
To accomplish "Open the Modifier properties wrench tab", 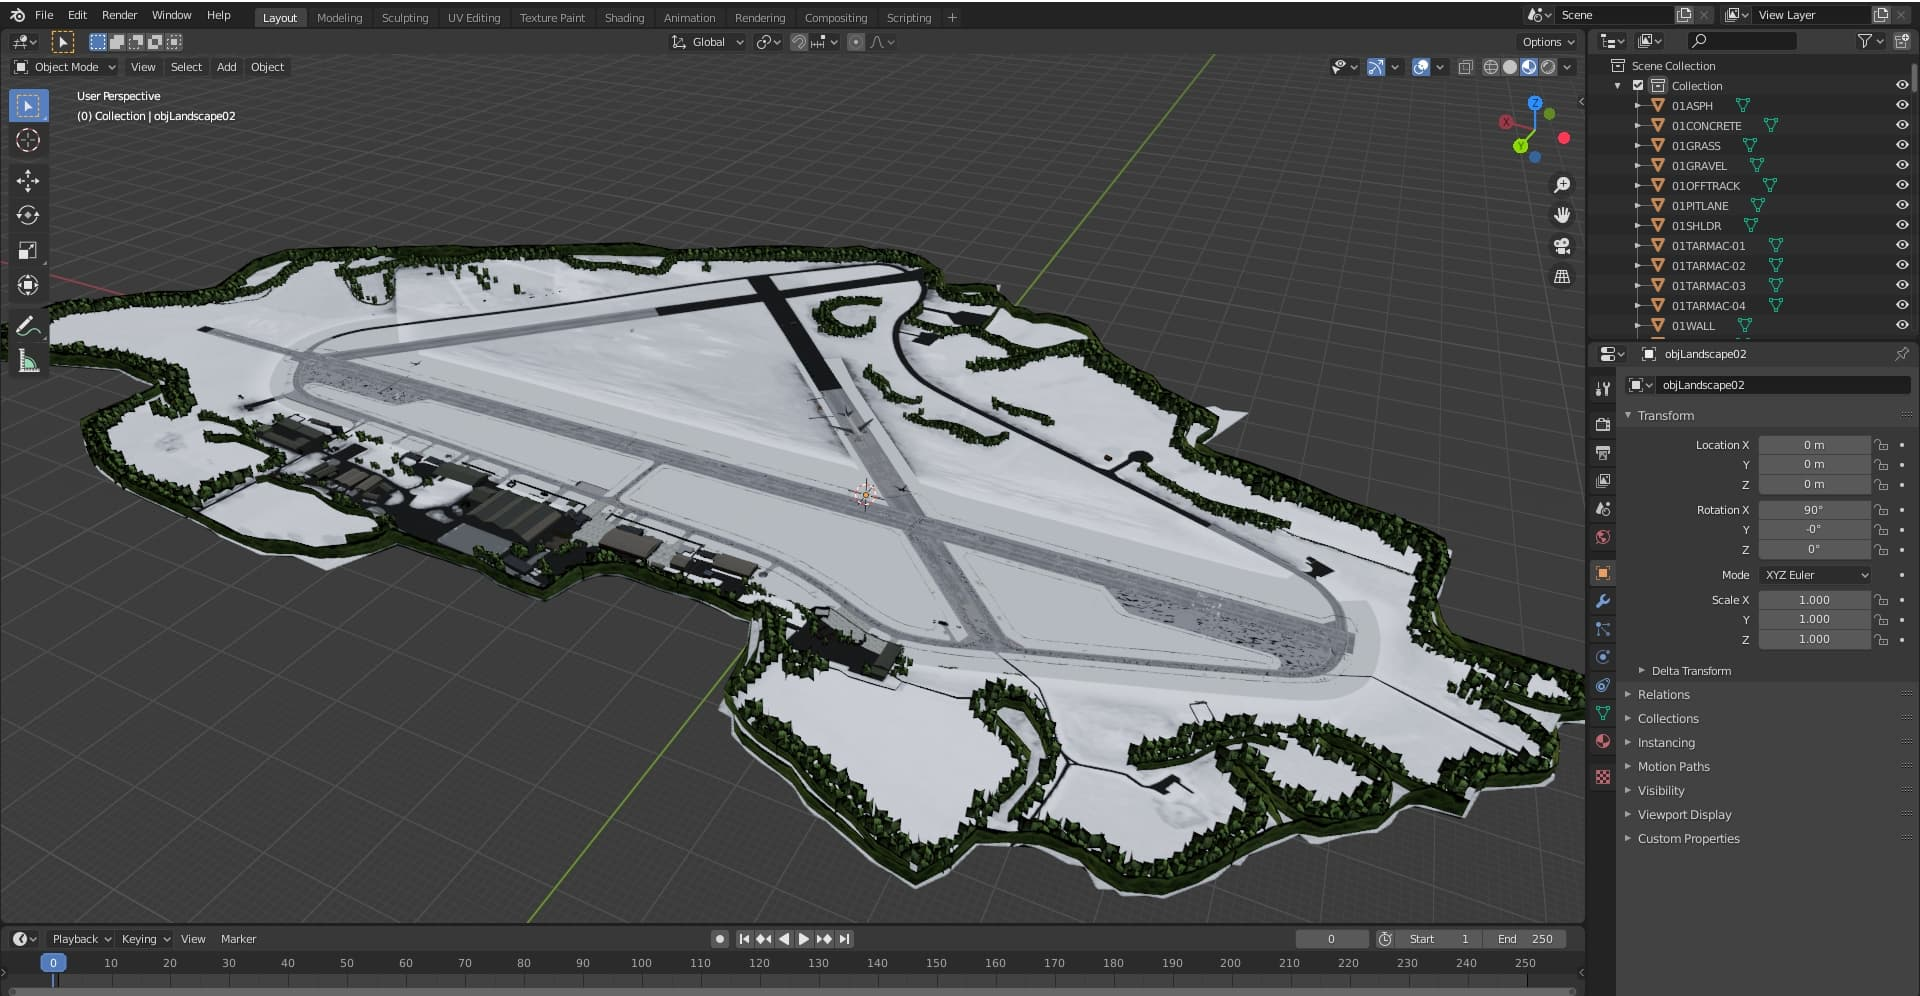I will pos(1603,601).
